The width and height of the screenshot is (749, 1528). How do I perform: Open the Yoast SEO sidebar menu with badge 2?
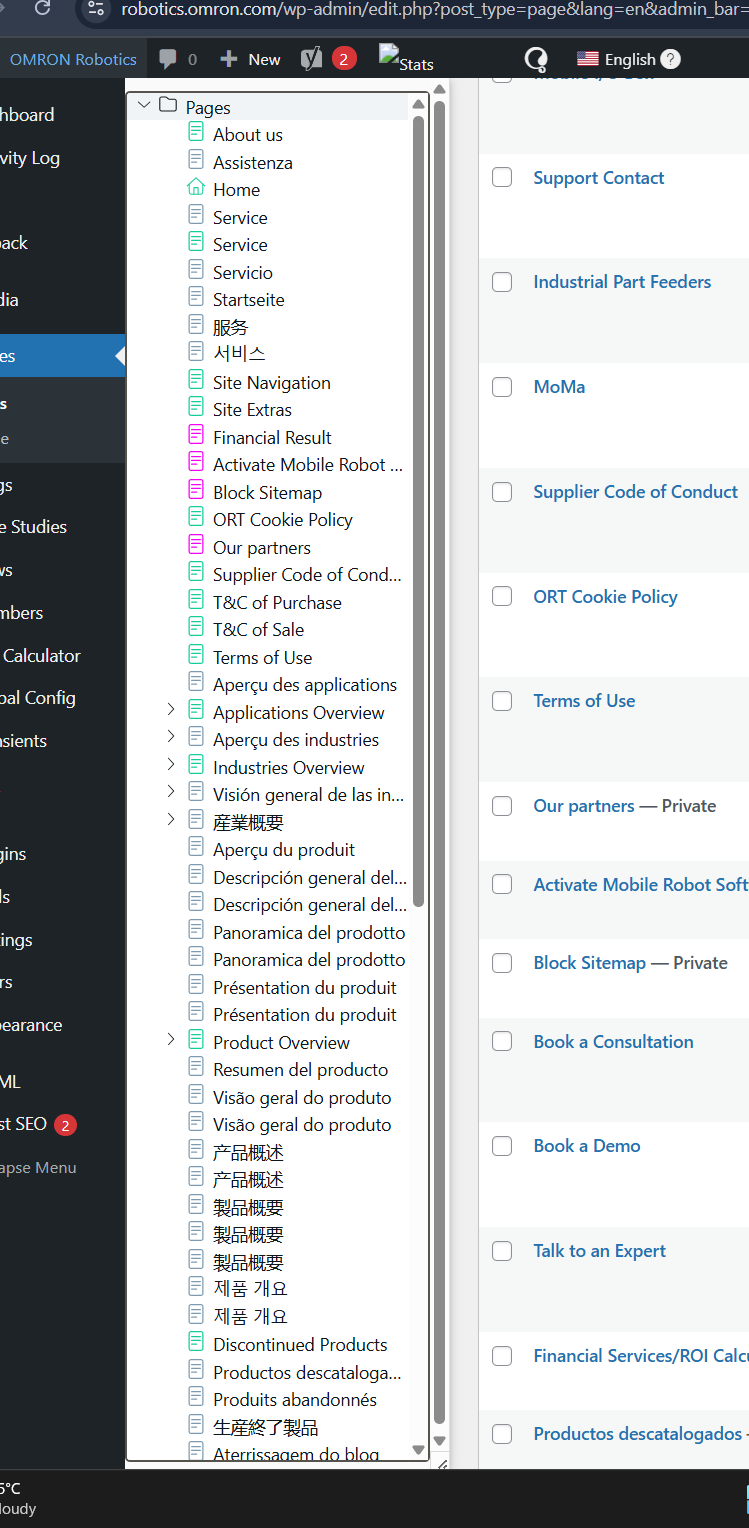coord(38,1124)
